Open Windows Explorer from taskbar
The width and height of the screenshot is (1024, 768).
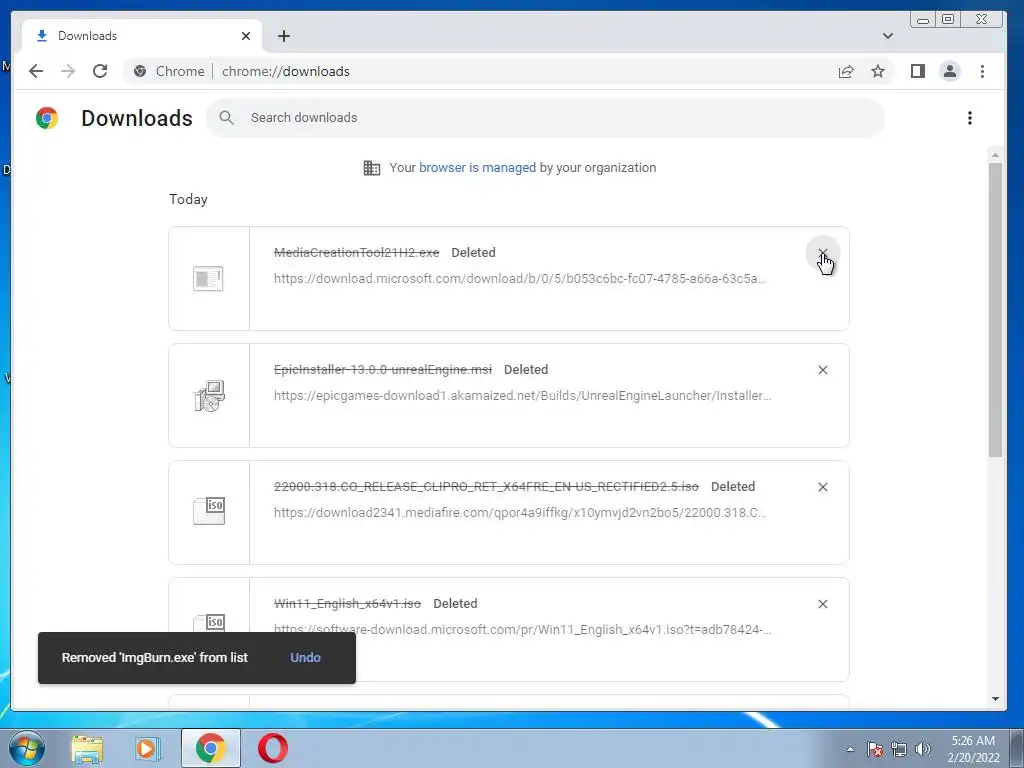coord(87,748)
